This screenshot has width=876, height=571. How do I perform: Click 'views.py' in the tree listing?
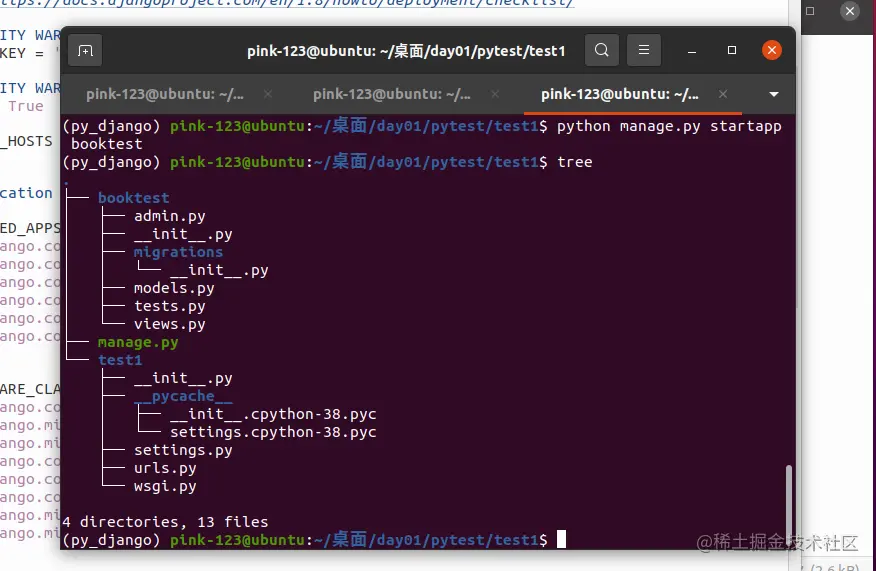[x=170, y=324]
